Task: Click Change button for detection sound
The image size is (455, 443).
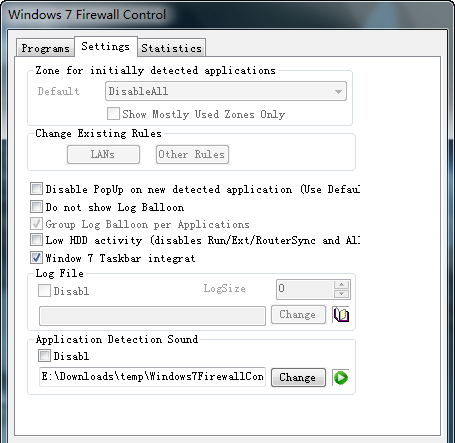Action: [298, 377]
